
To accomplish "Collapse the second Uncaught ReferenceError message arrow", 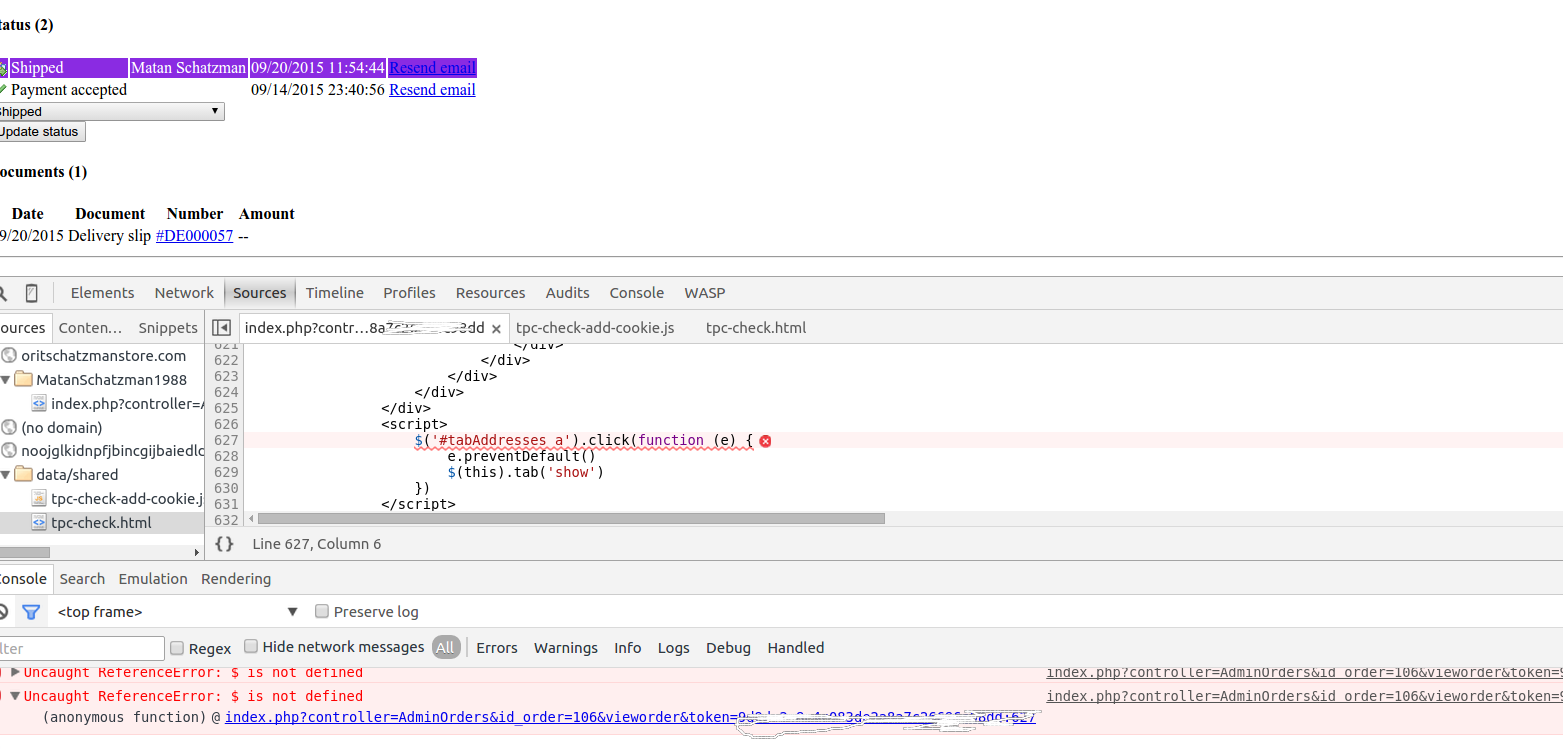I will pos(15,696).
